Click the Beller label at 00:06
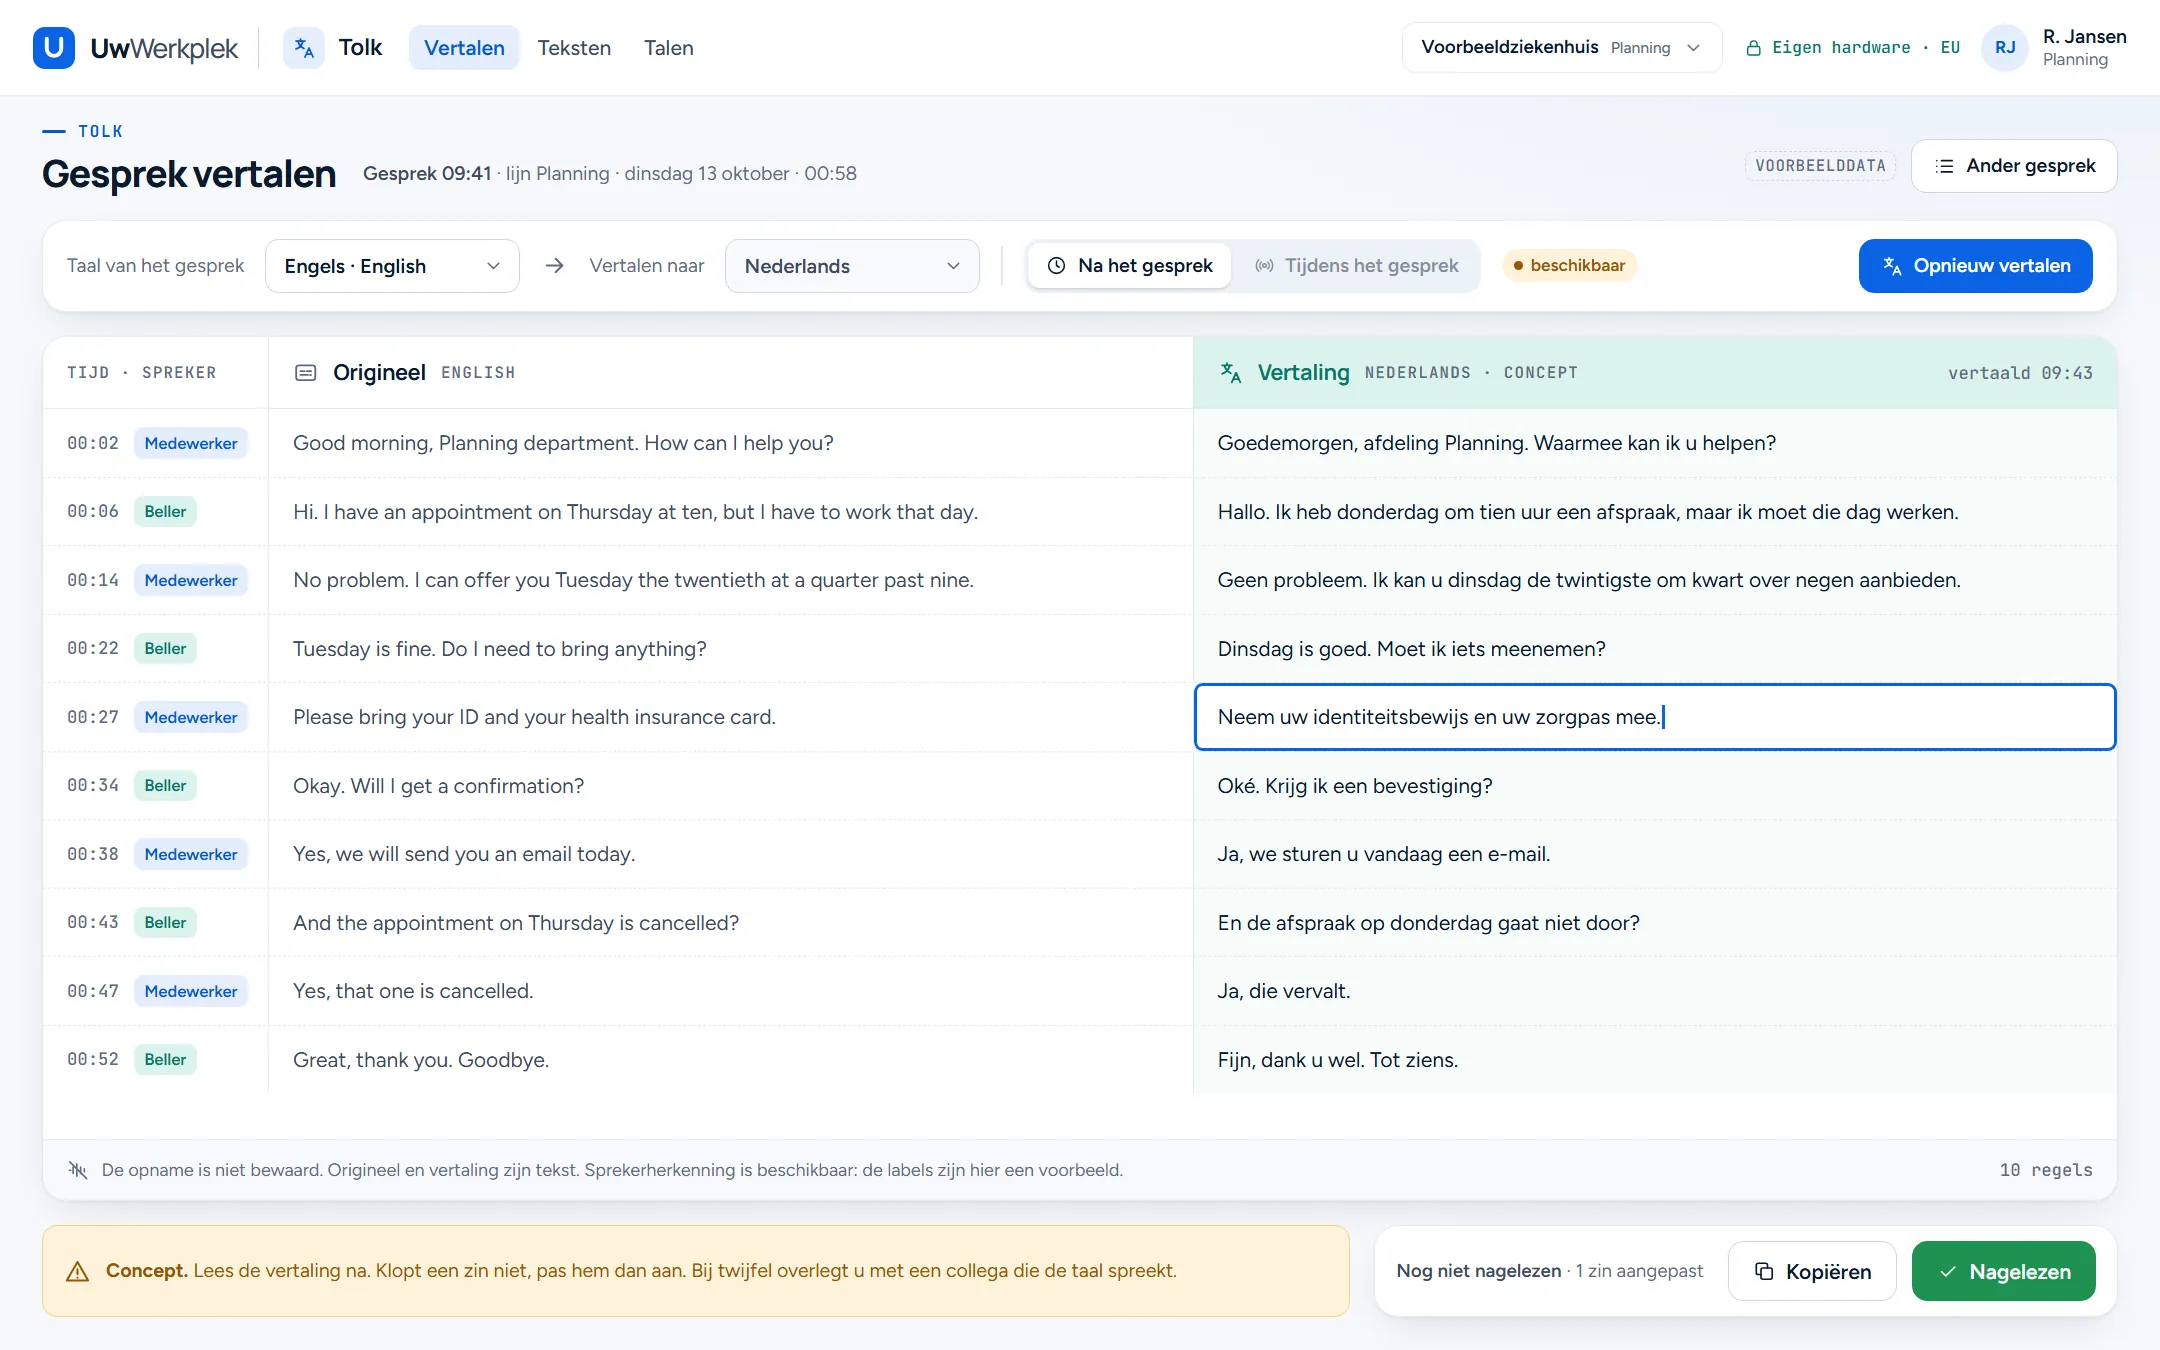The width and height of the screenshot is (2160, 1350). click(165, 512)
